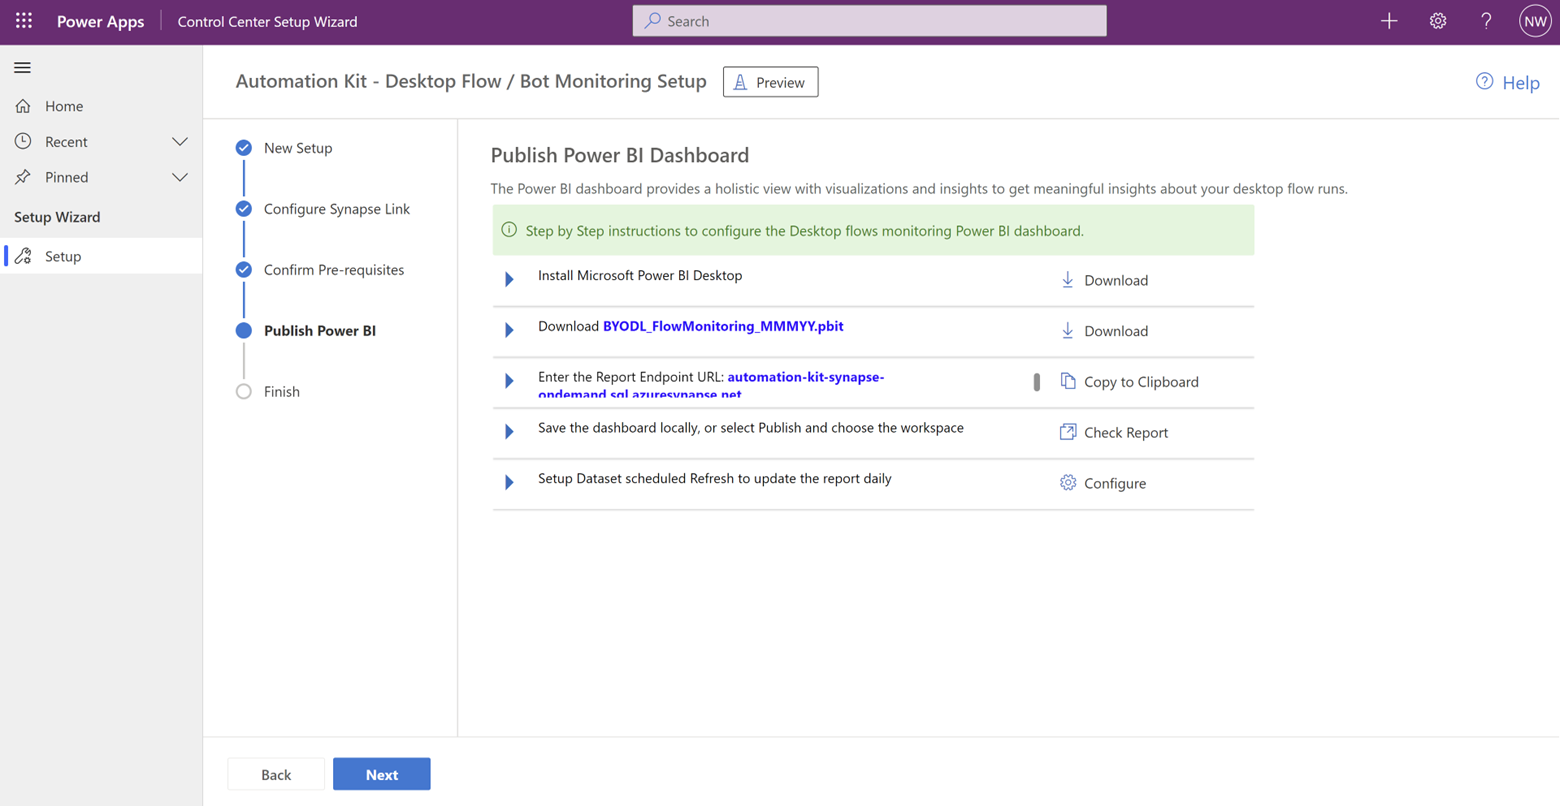This screenshot has width=1560, height=806.
Task: Click the search magnifier icon
Action: pyautogui.click(x=652, y=20)
